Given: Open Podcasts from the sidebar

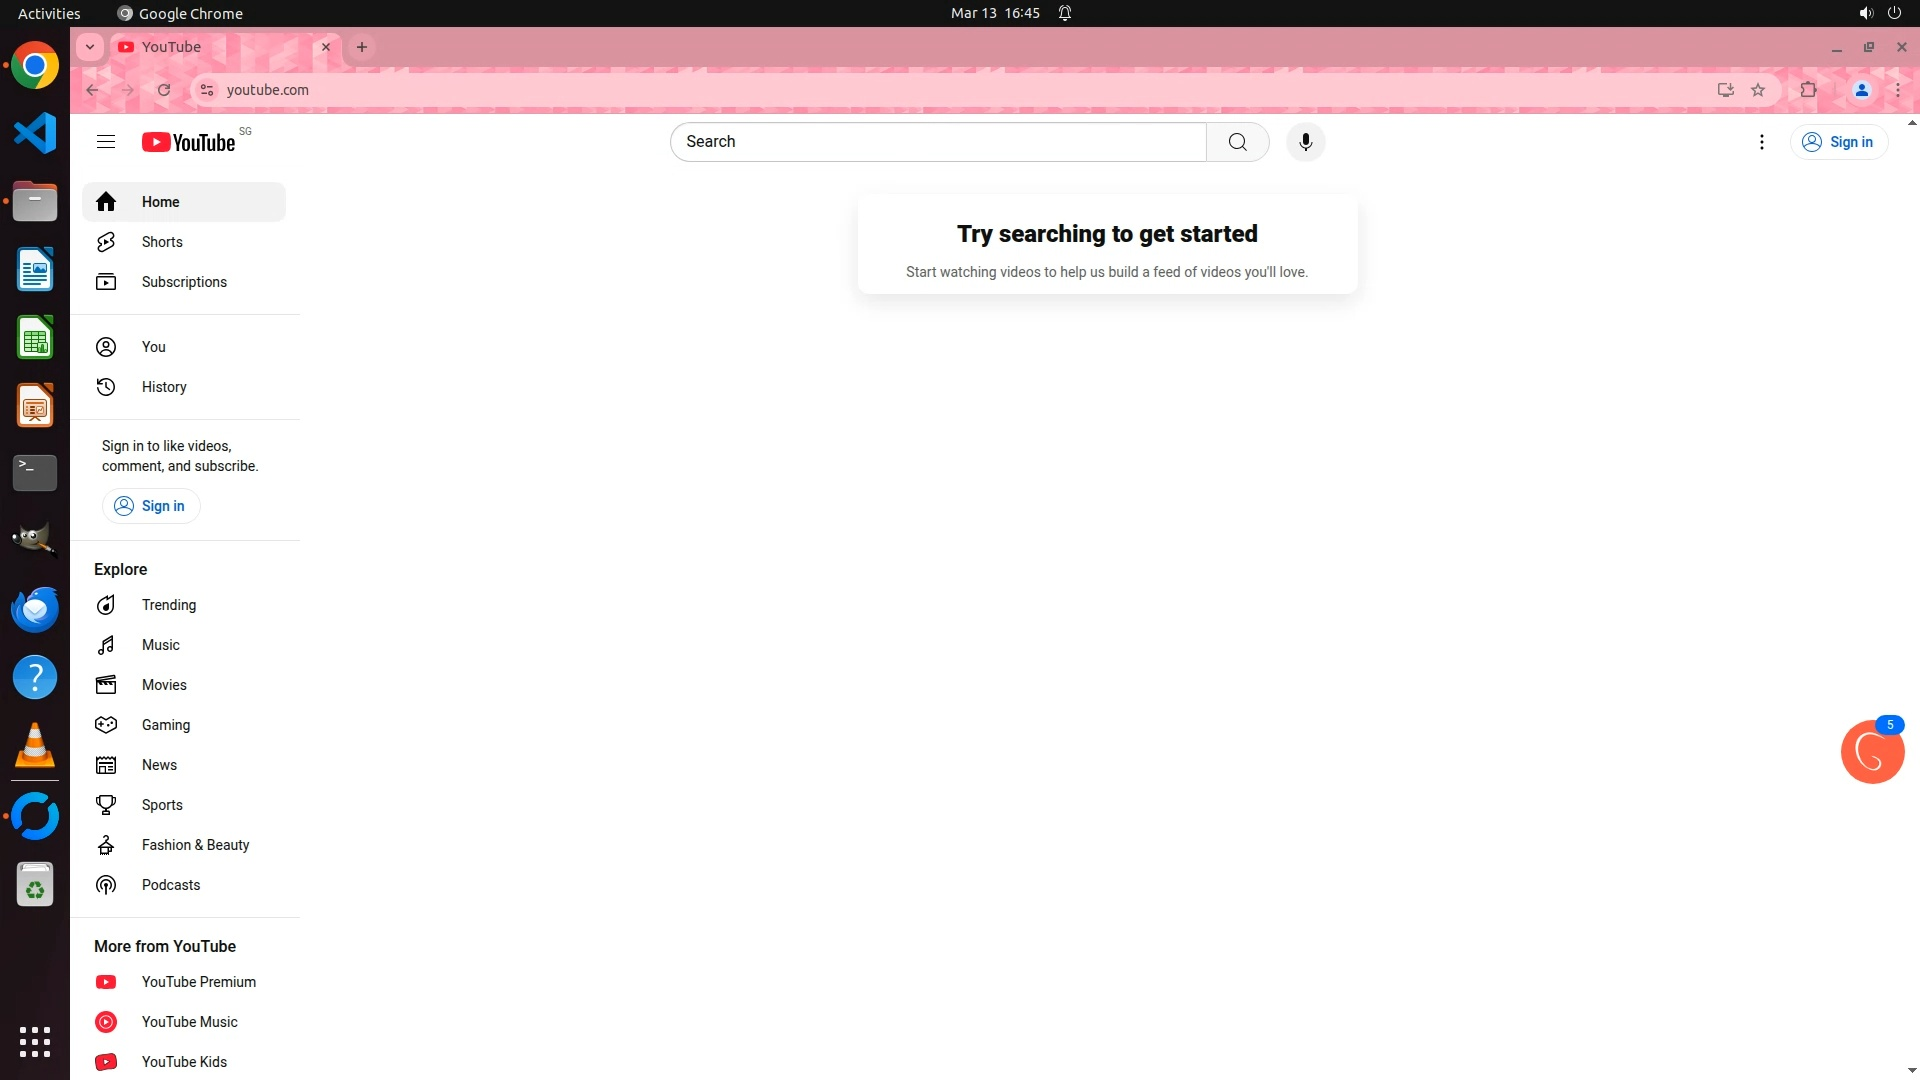Looking at the screenshot, I should tap(170, 885).
